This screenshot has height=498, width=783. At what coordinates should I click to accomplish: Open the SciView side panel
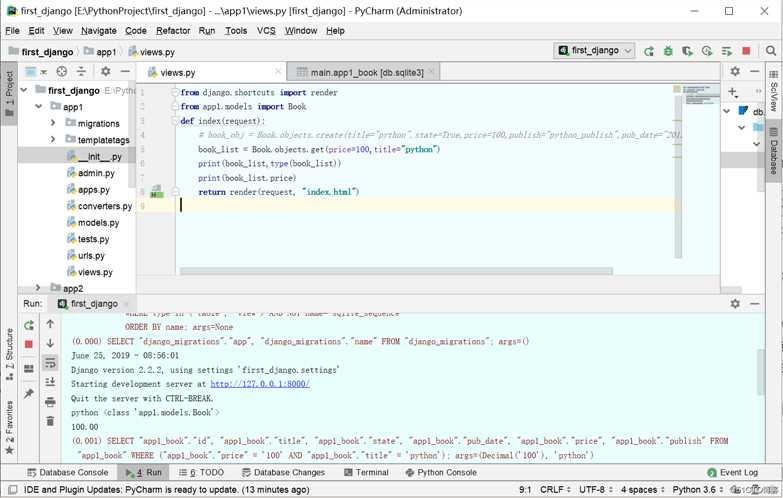[x=774, y=91]
